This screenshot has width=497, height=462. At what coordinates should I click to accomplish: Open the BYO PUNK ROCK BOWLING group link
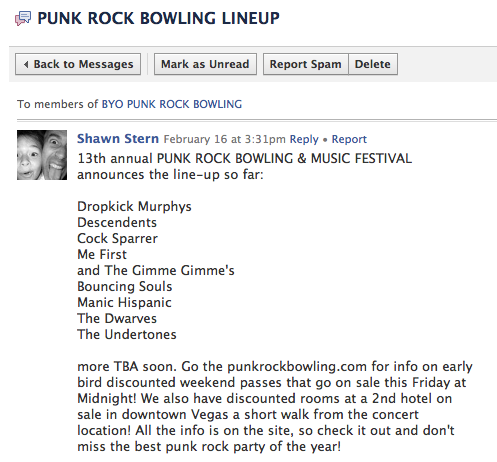(172, 104)
